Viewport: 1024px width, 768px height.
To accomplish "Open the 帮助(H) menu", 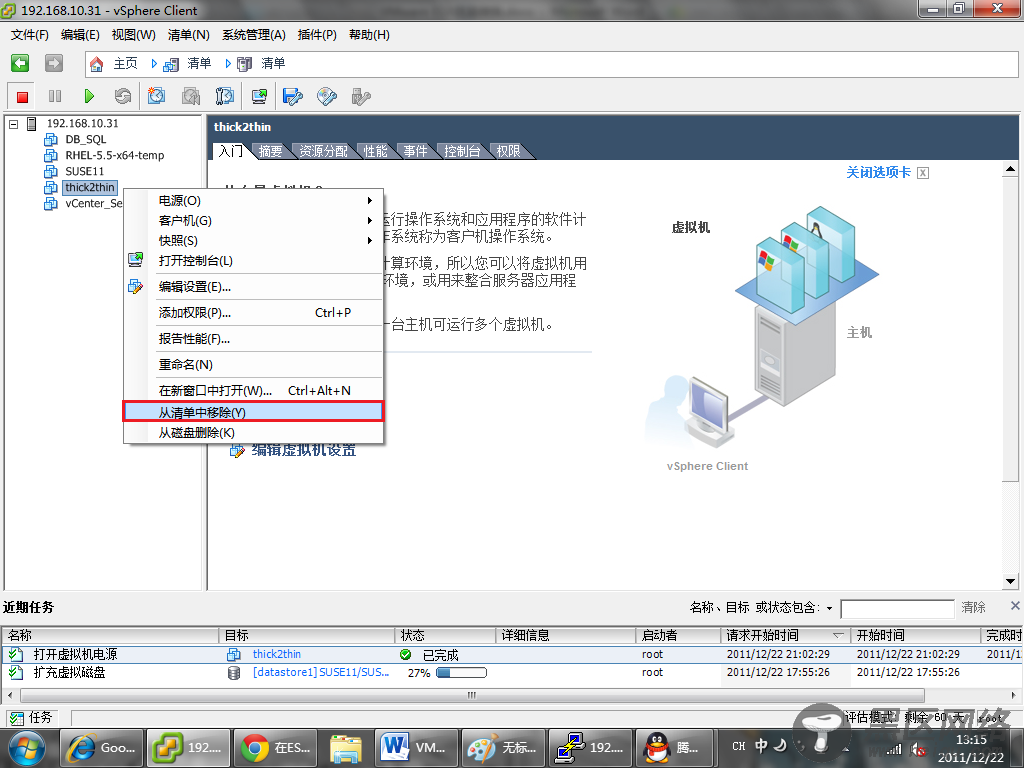I will coord(369,35).
